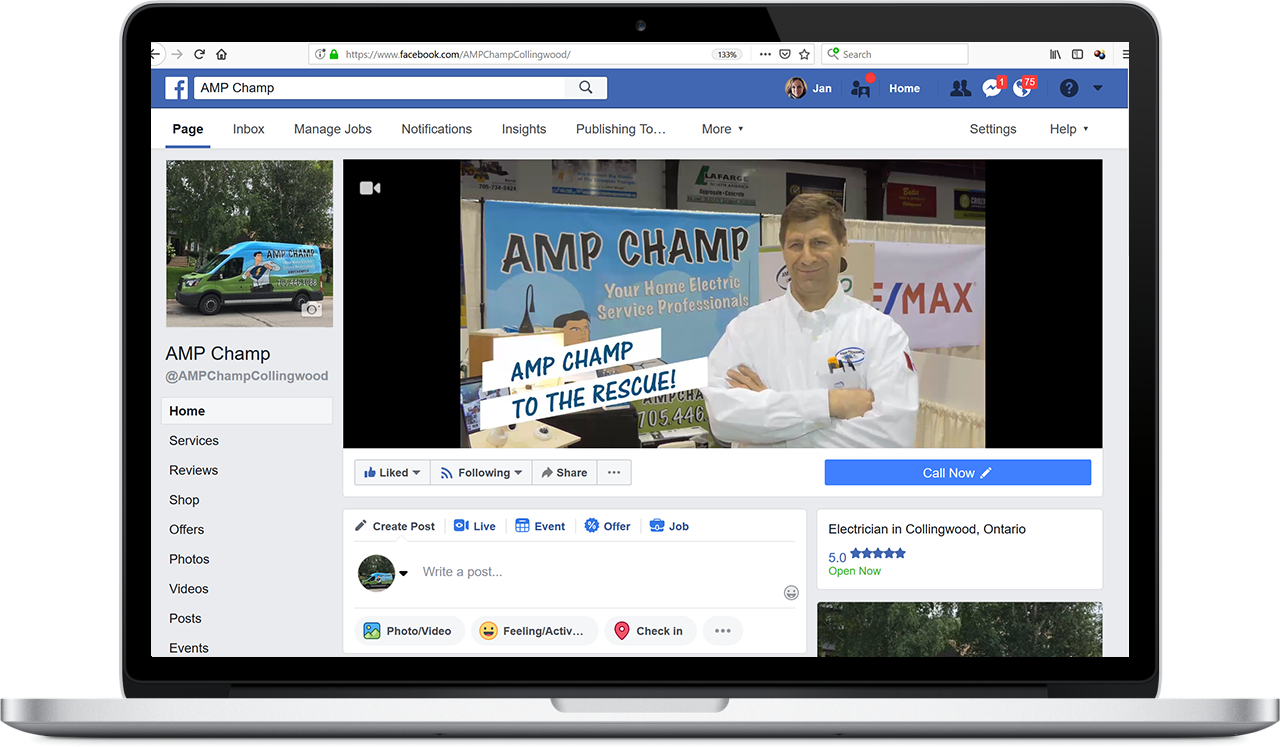Open Jan's profile picture

point(796,88)
